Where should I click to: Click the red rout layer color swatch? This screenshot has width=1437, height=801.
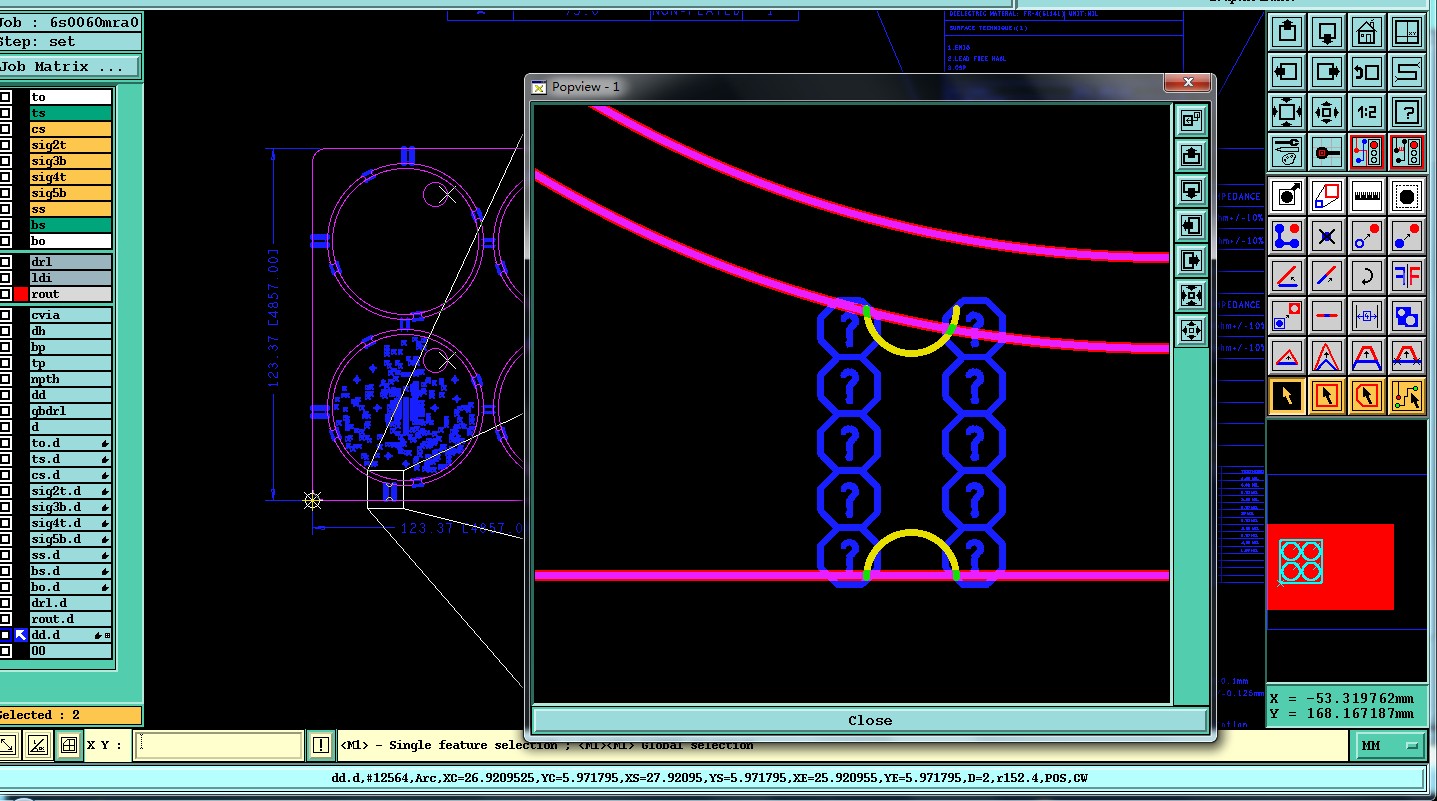tap(20, 294)
